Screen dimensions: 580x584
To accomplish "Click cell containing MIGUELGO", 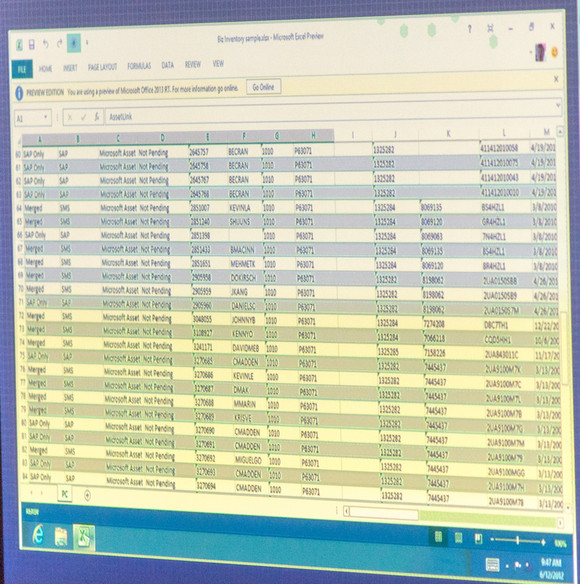I will pyautogui.click(x=252, y=460).
